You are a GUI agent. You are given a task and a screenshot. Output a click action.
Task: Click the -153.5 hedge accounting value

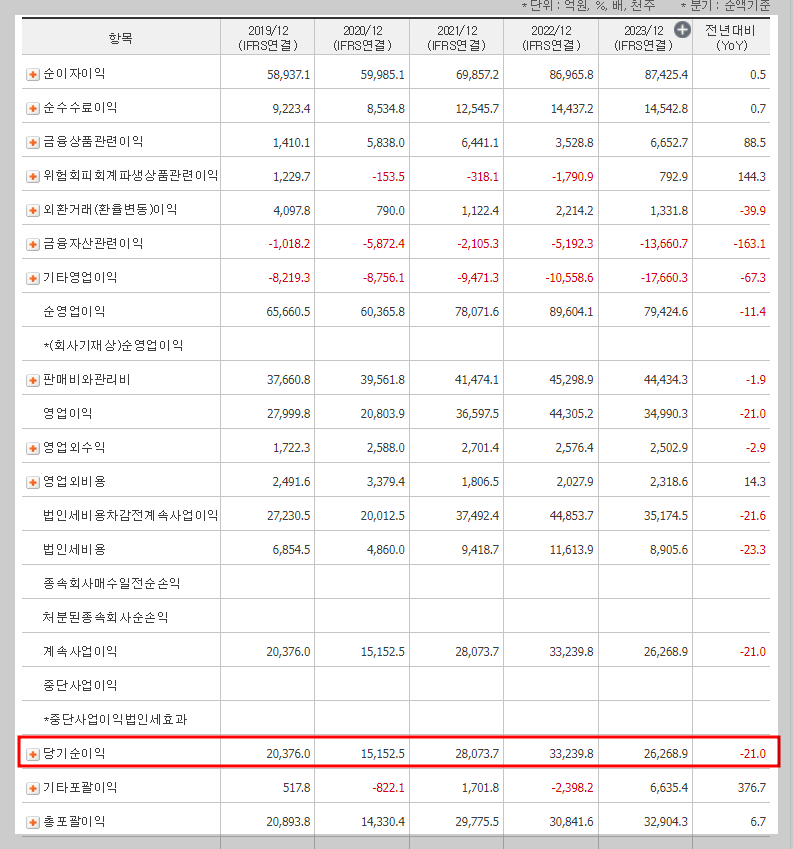click(x=388, y=177)
